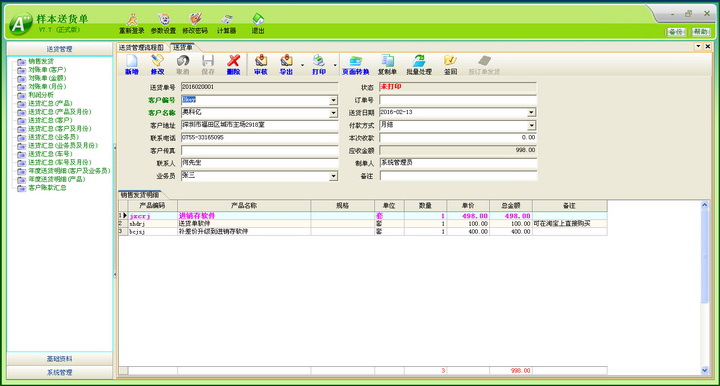Open 参数设置 (parameter settings)

click(x=163, y=23)
